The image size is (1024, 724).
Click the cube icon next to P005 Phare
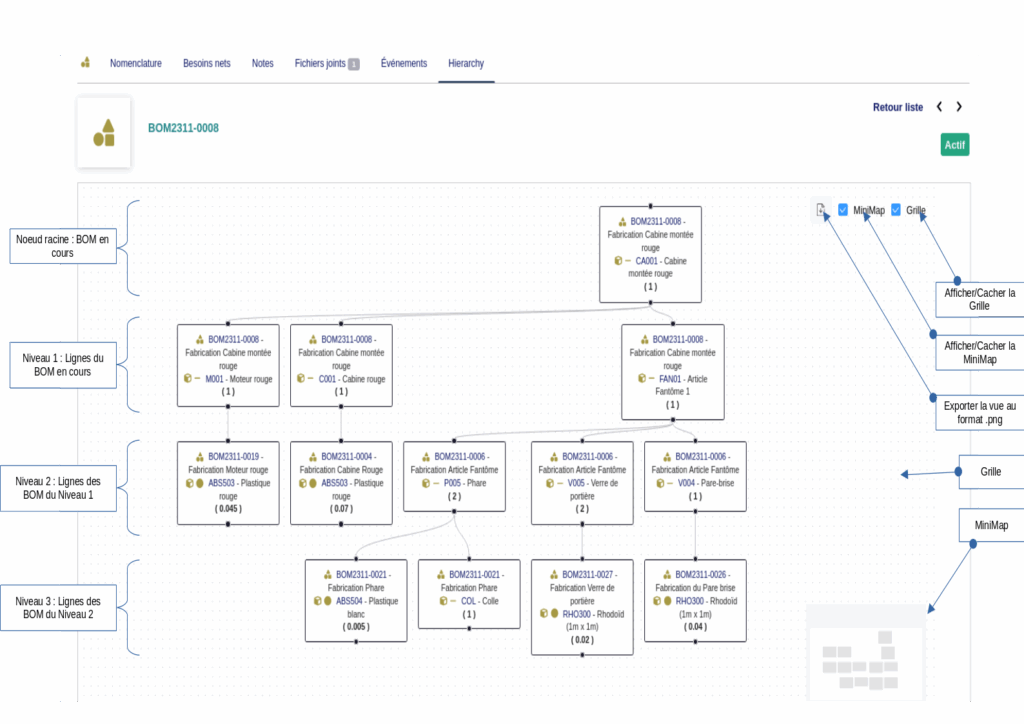(x=426, y=483)
